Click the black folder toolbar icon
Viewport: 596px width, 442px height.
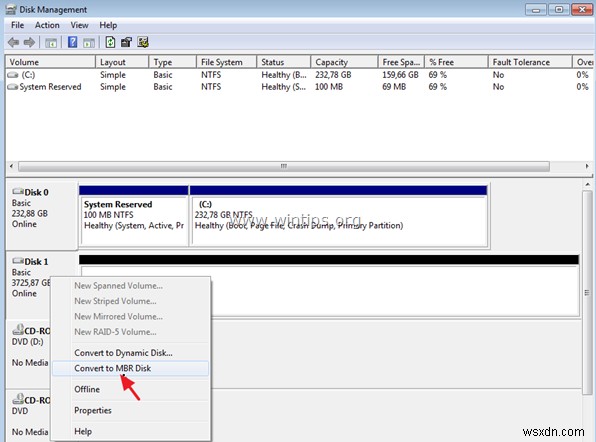[126, 42]
